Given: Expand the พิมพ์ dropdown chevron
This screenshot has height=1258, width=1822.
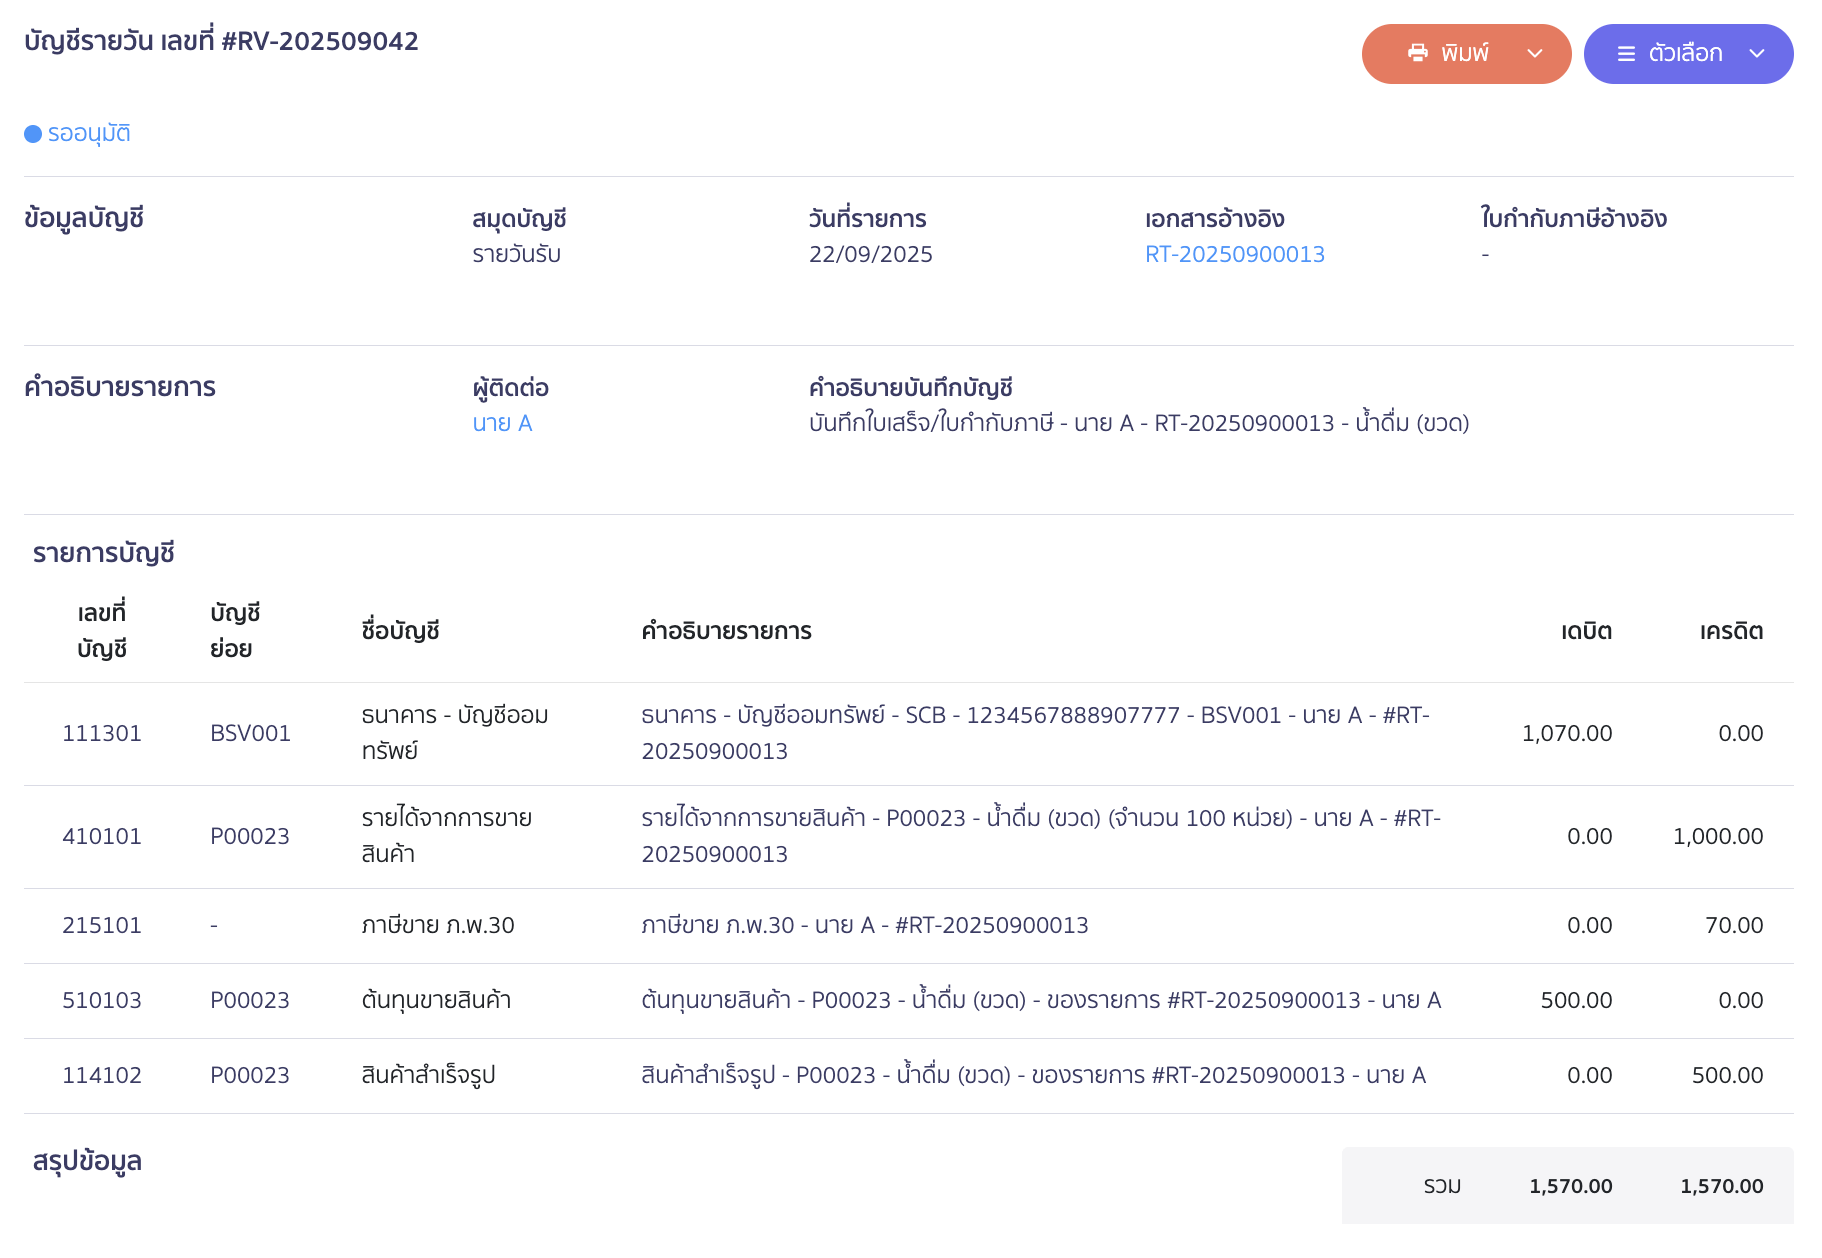Looking at the screenshot, I should tap(1535, 54).
